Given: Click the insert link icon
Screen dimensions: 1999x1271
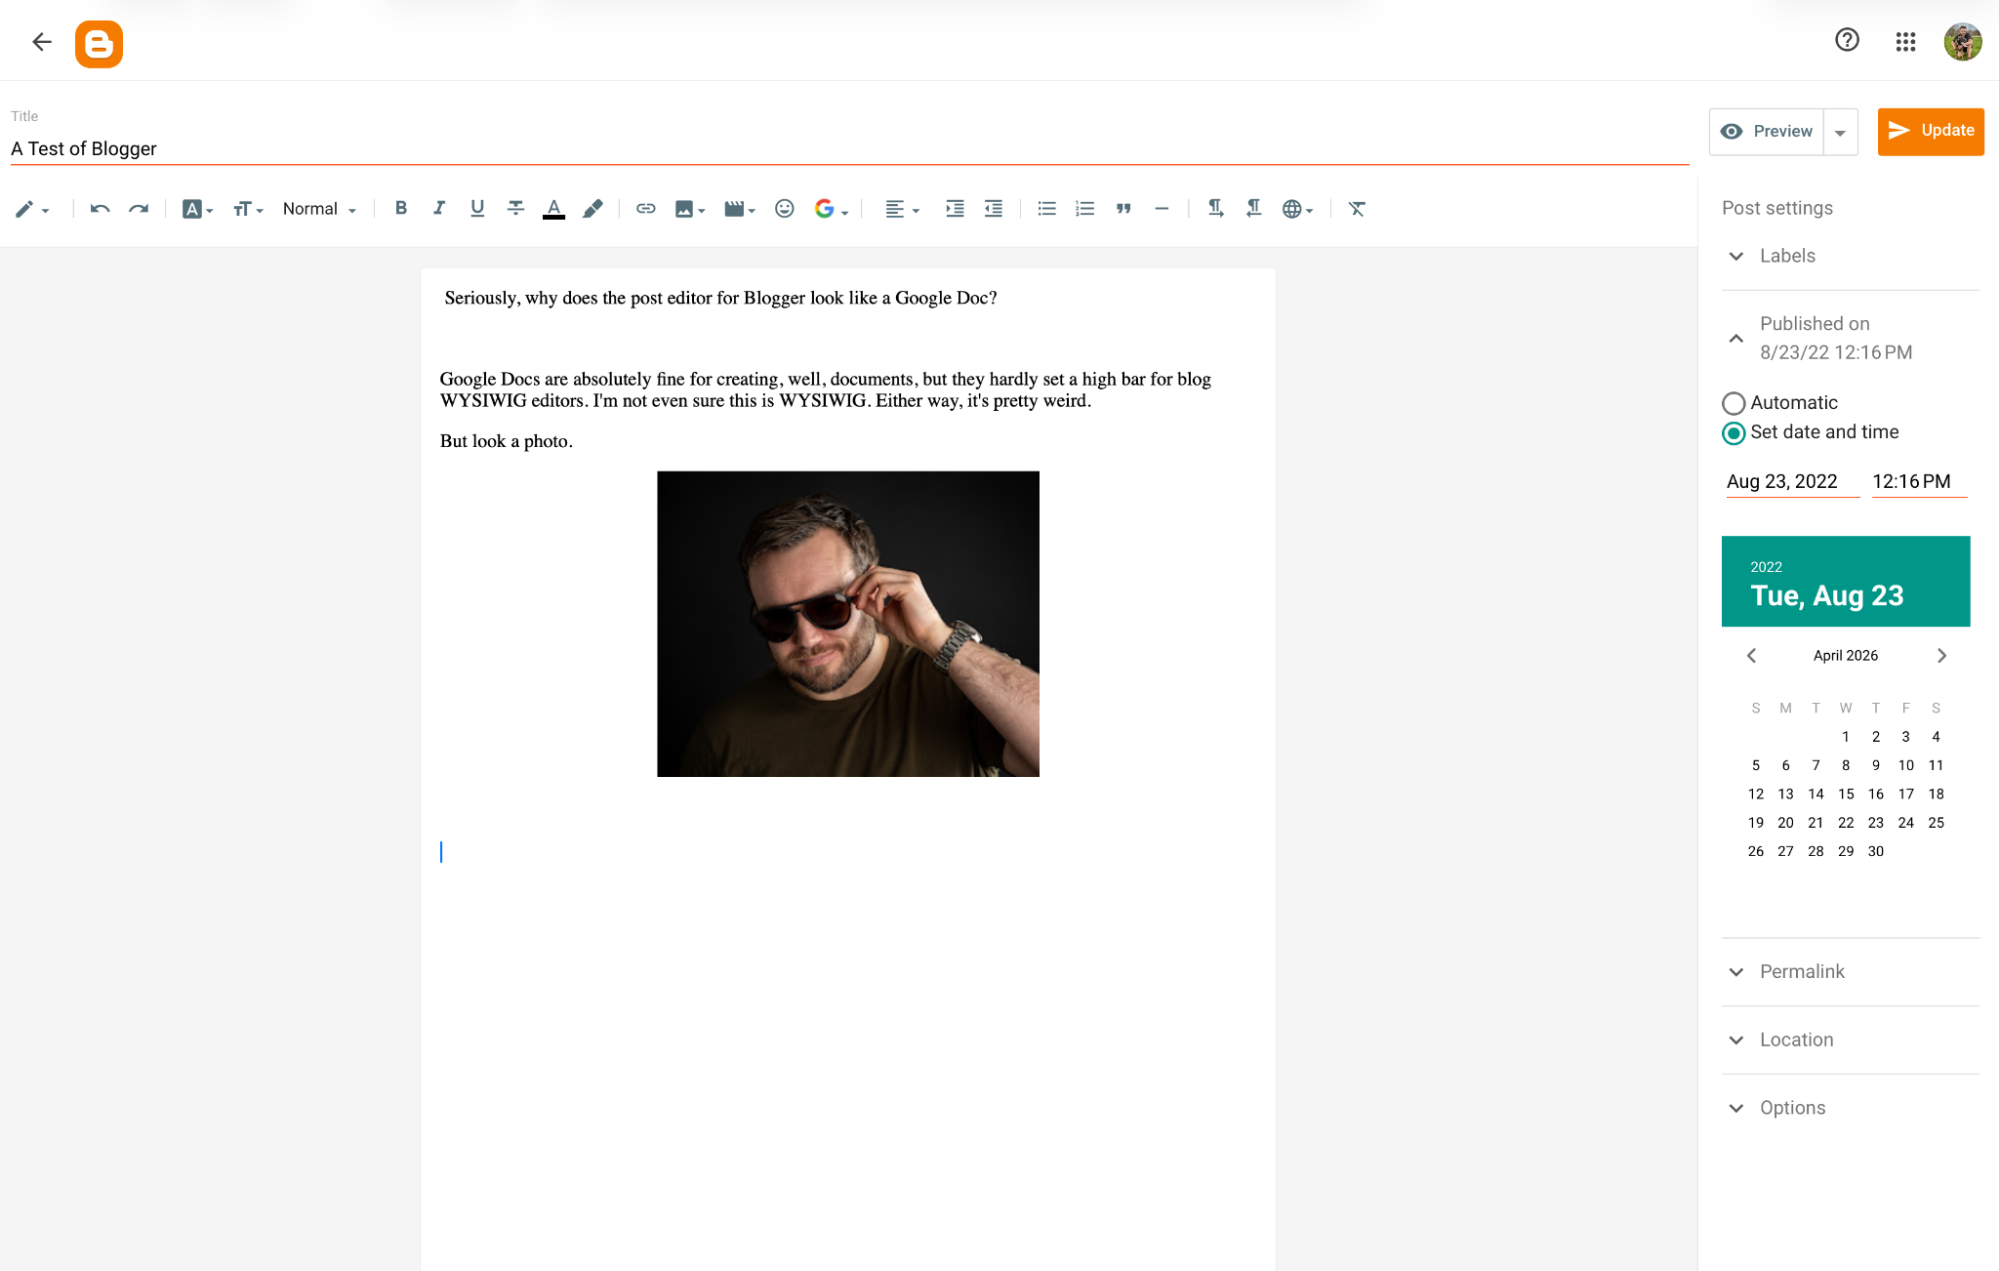Looking at the screenshot, I should click(x=645, y=208).
